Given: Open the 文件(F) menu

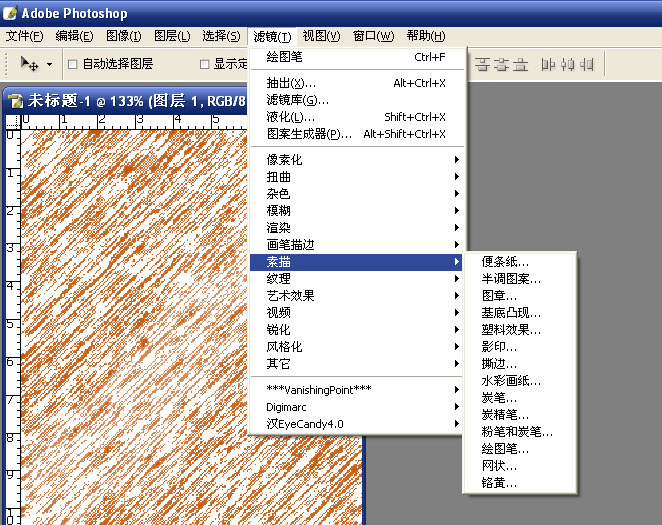Looking at the screenshot, I should click(24, 36).
